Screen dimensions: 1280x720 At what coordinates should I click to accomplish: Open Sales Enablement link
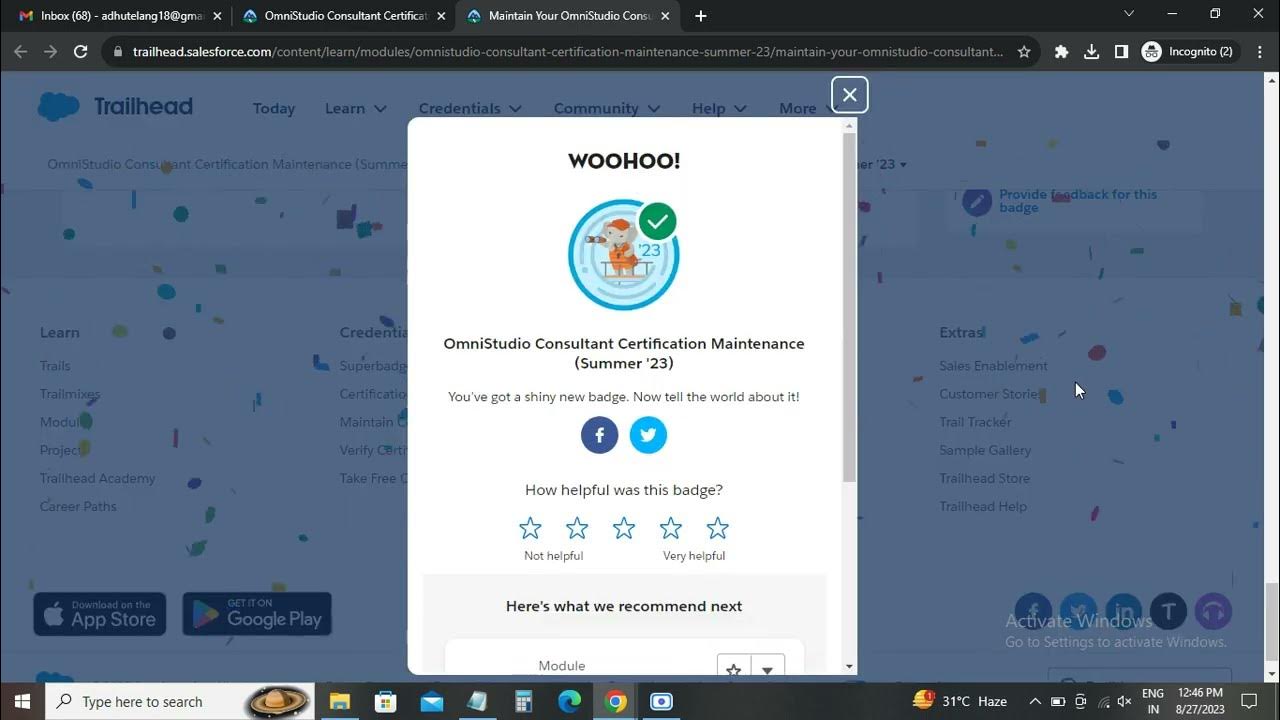[x=993, y=366]
